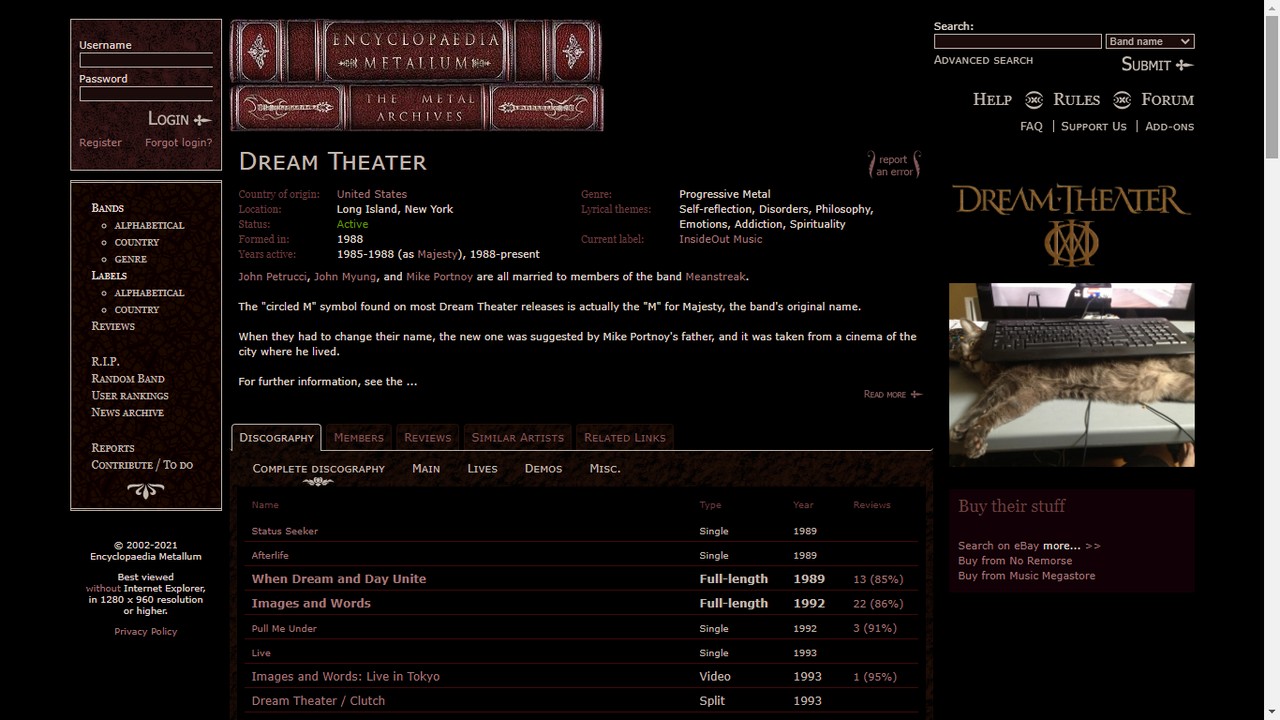Open the Contribute / To do link

(x=142, y=465)
